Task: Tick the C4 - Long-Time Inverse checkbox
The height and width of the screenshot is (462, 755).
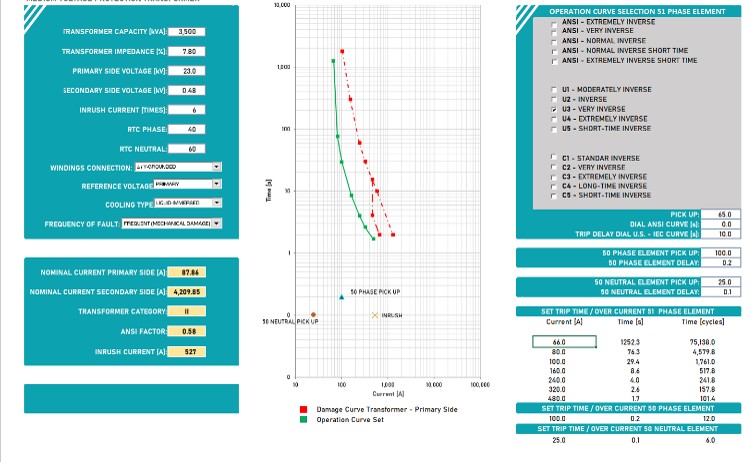Action: (555, 186)
